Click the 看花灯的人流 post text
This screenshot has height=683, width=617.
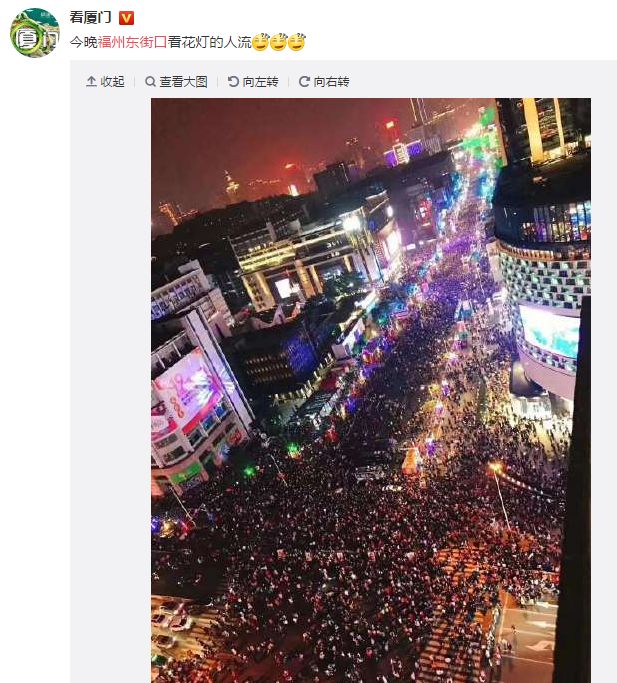pos(210,42)
